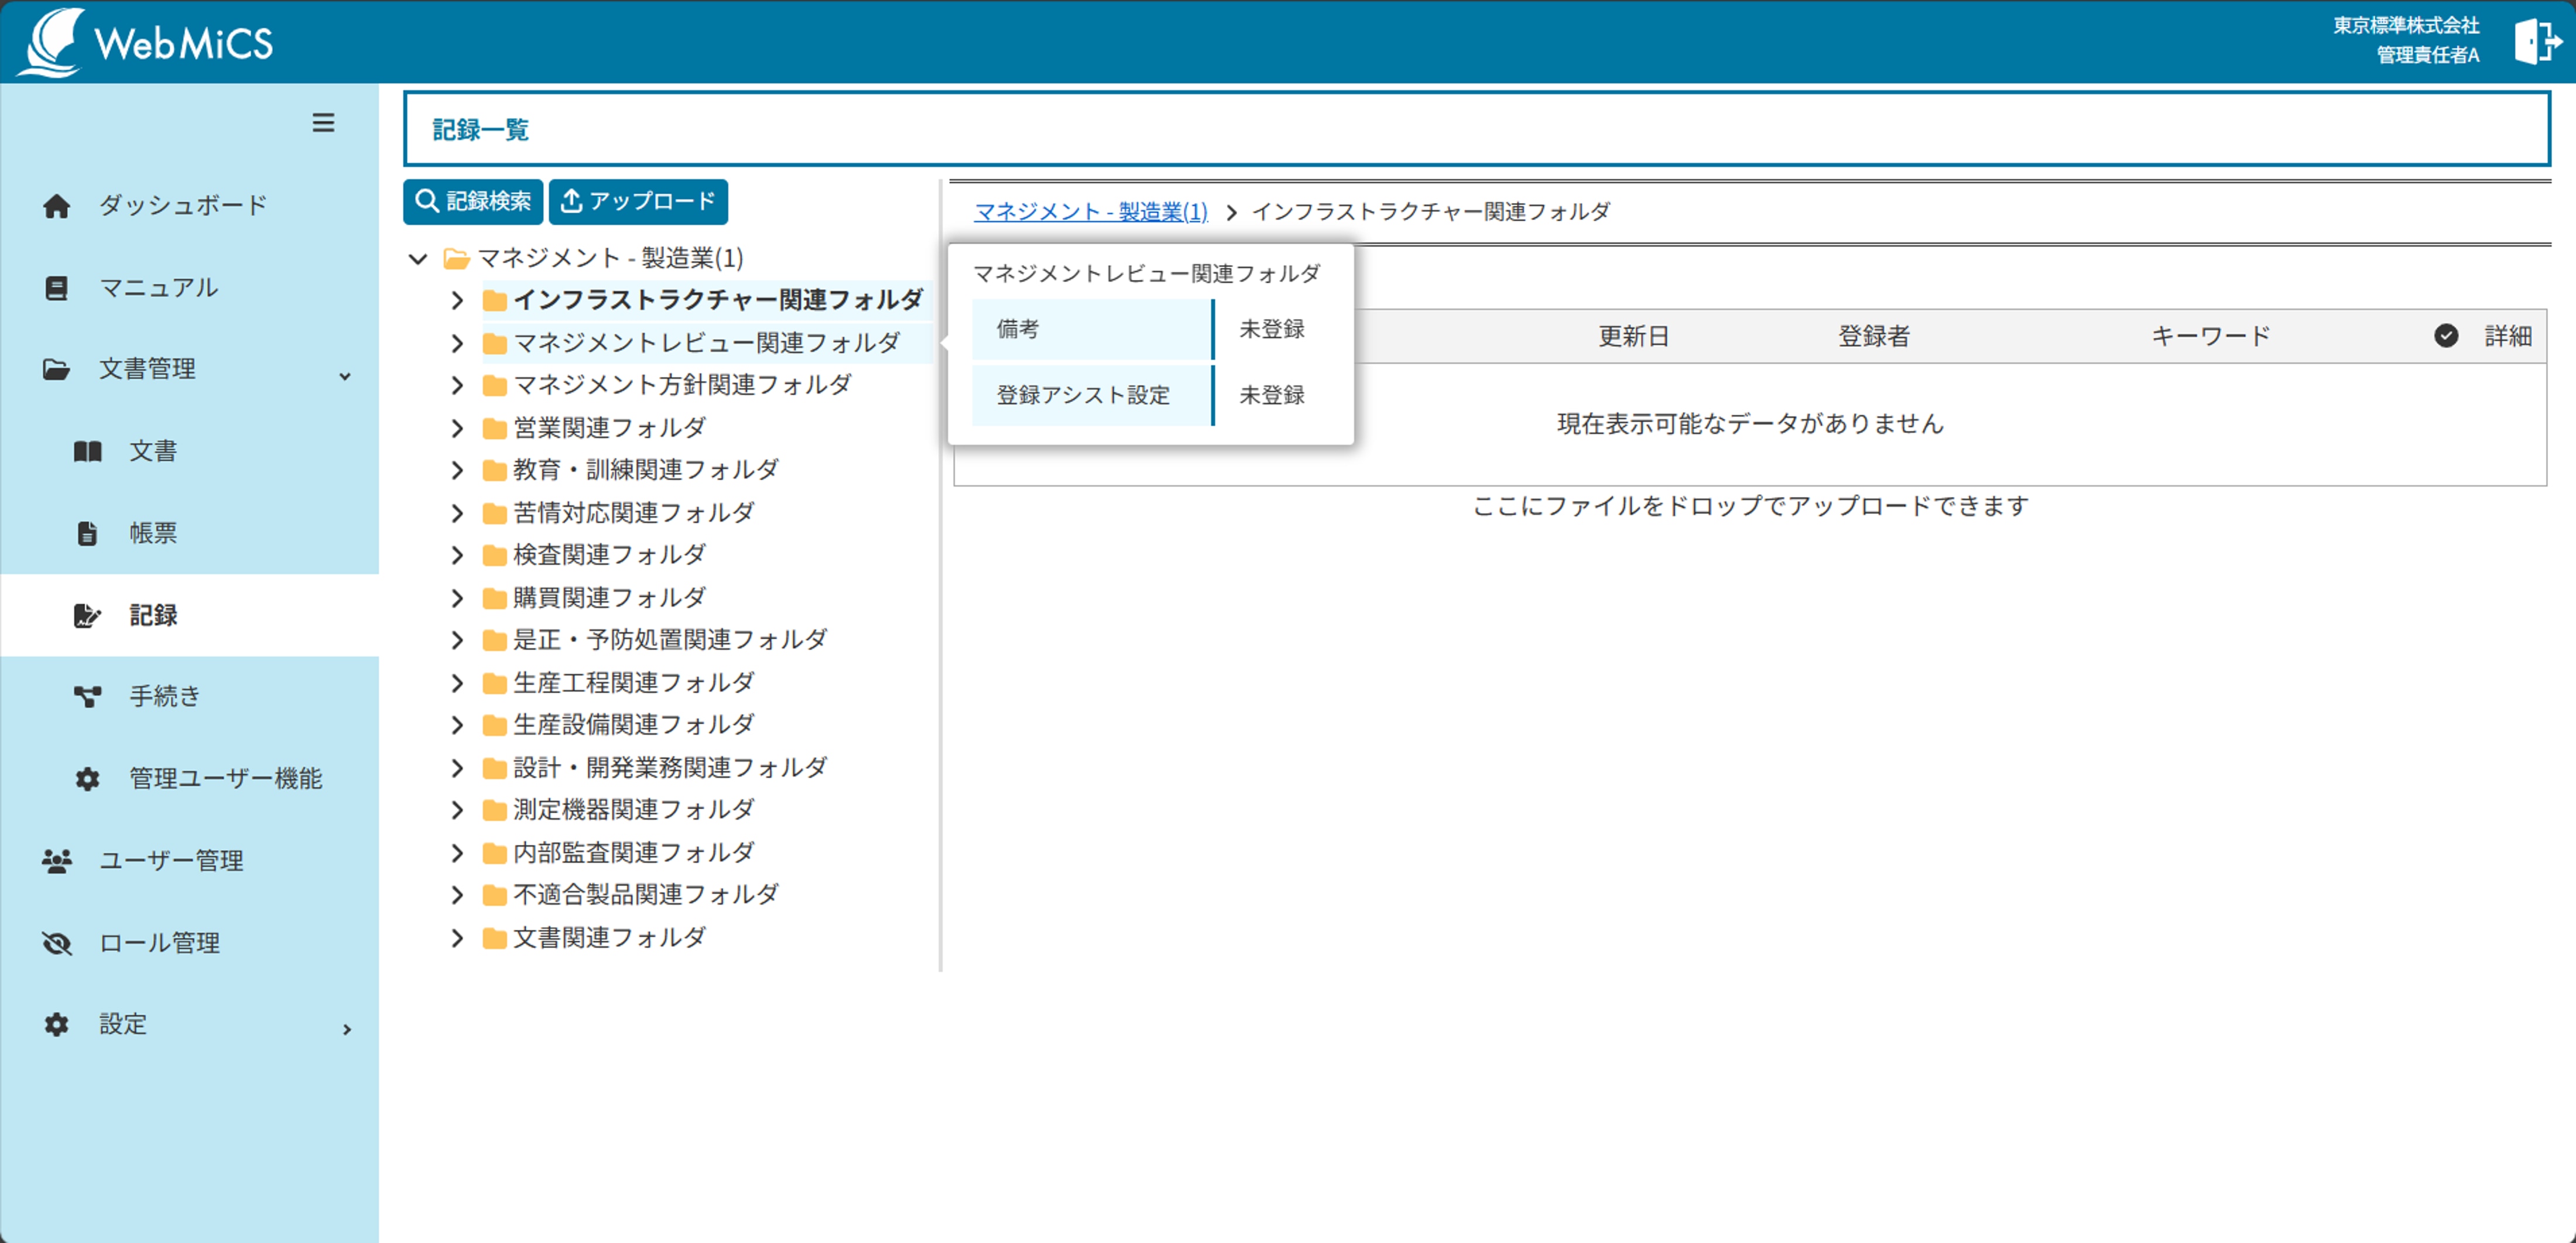Open 文書 in the sidebar menu
This screenshot has width=2576, height=1243.
pyautogui.click(x=153, y=451)
